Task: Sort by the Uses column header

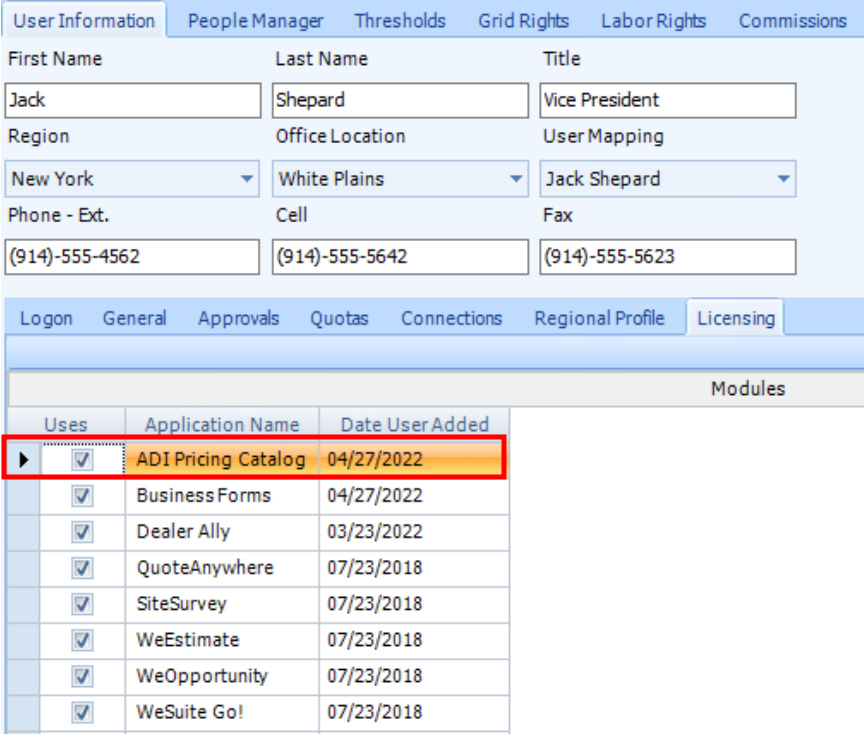Action: (x=66, y=424)
